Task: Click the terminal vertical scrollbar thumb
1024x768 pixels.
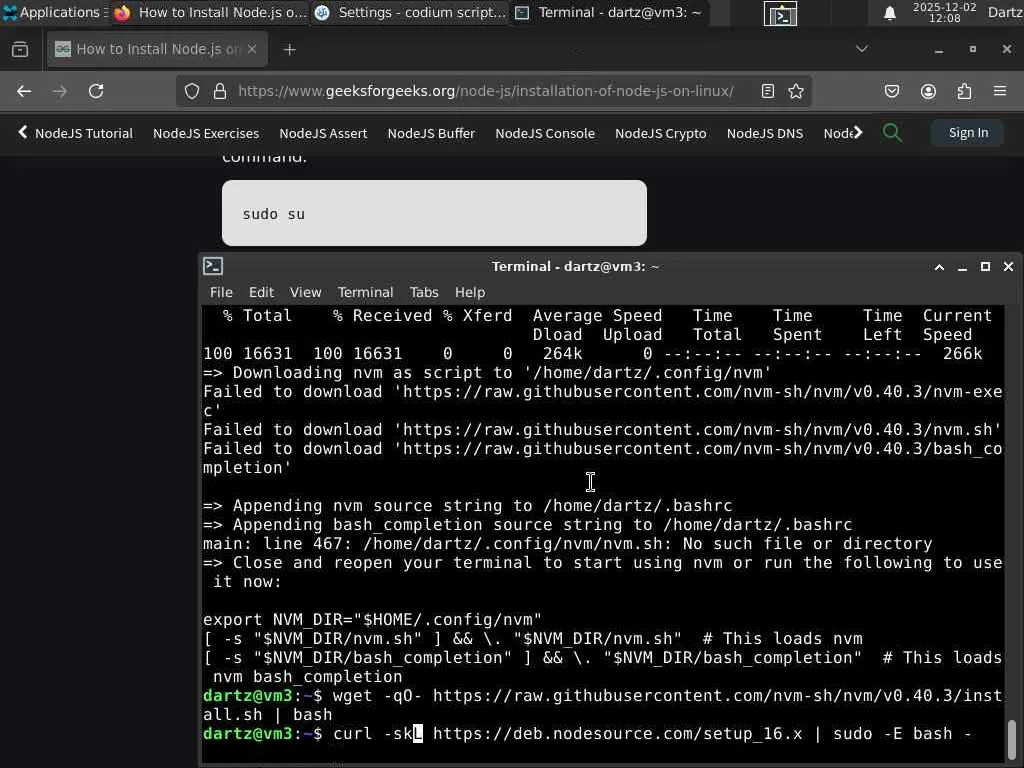Action: (x=1012, y=738)
